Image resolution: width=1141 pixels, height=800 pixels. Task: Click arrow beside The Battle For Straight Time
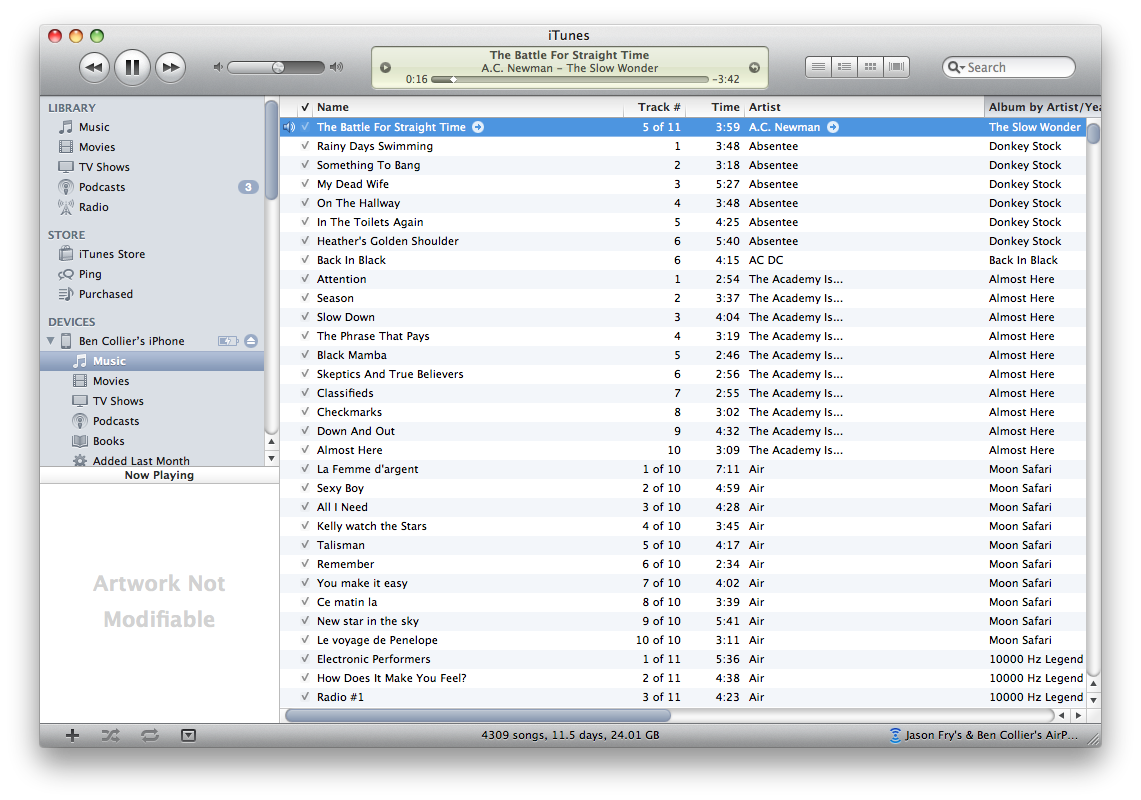[478, 127]
